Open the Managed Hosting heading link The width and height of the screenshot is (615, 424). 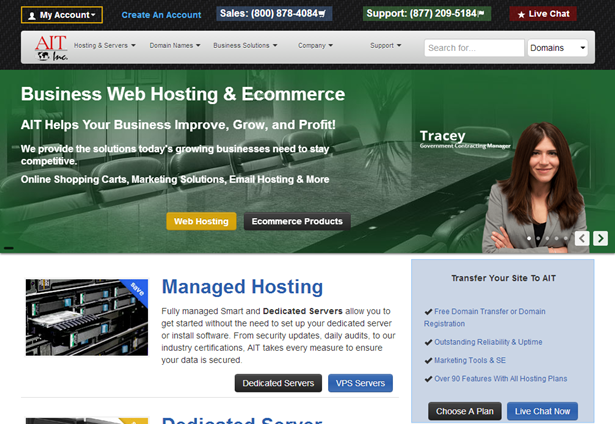coord(242,287)
